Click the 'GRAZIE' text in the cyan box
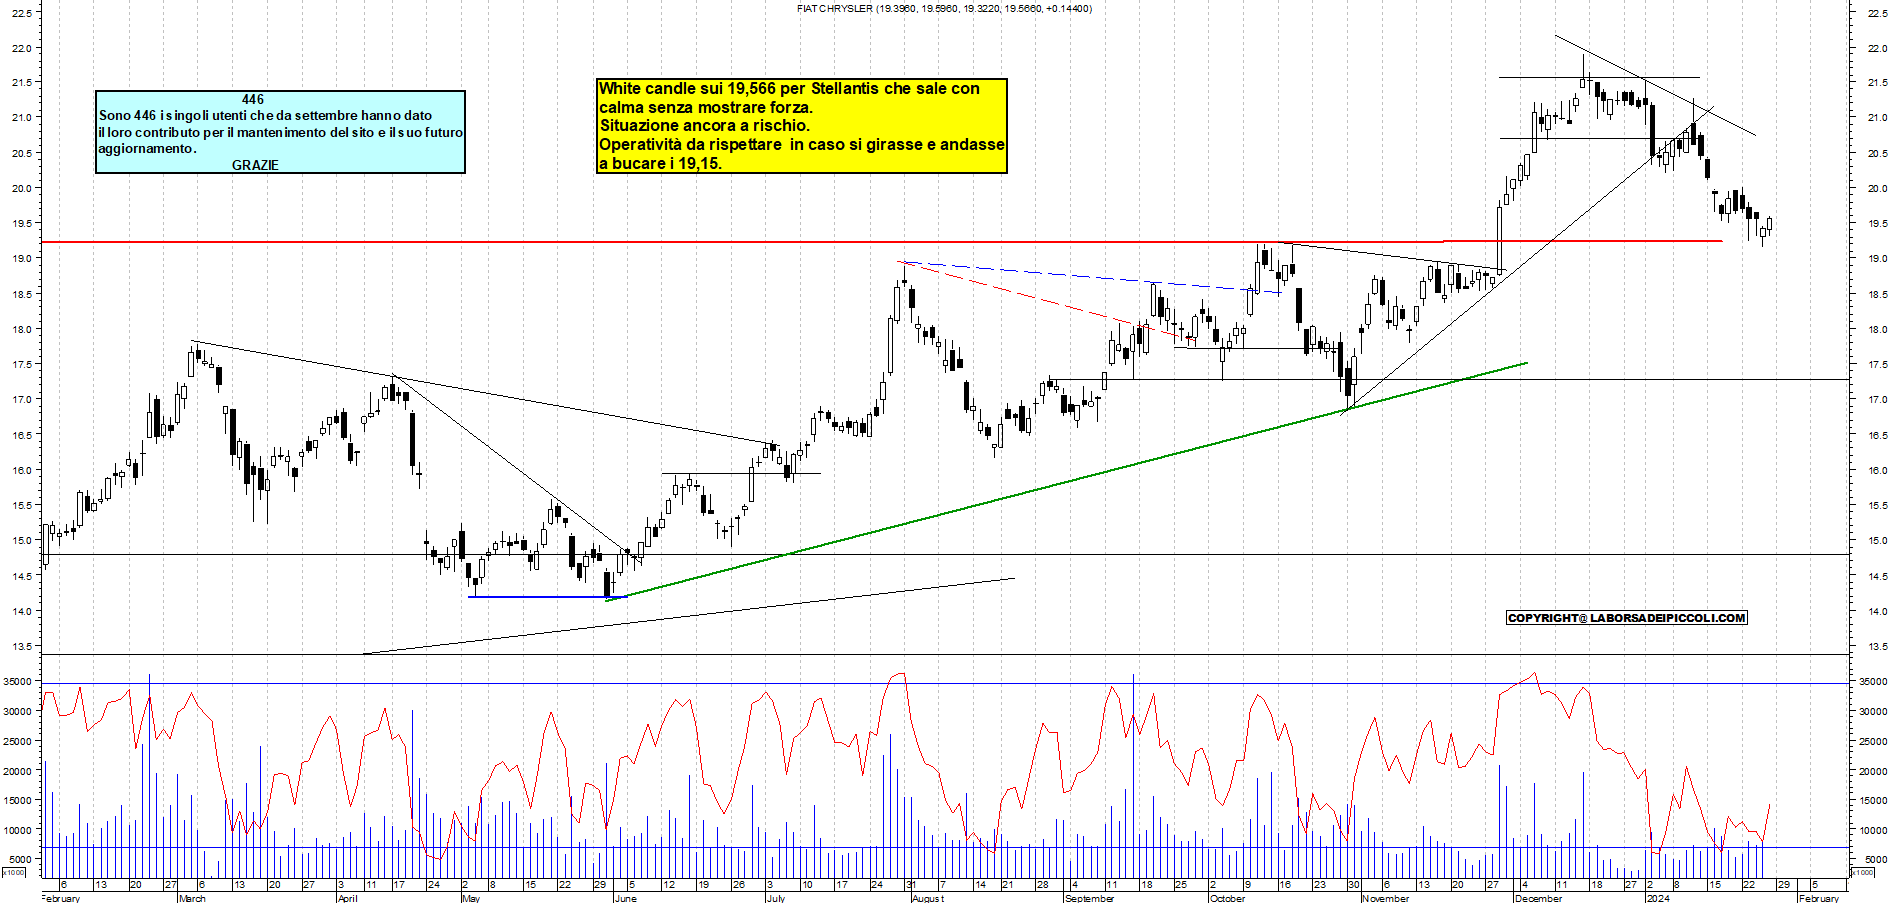This screenshot has height=903, width=1890. pos(255,165)
